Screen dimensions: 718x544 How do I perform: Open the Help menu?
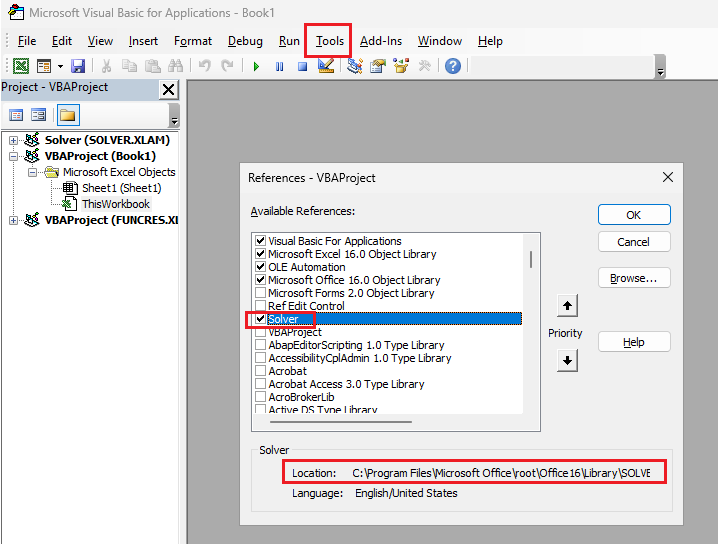click(x=490, y=41)
